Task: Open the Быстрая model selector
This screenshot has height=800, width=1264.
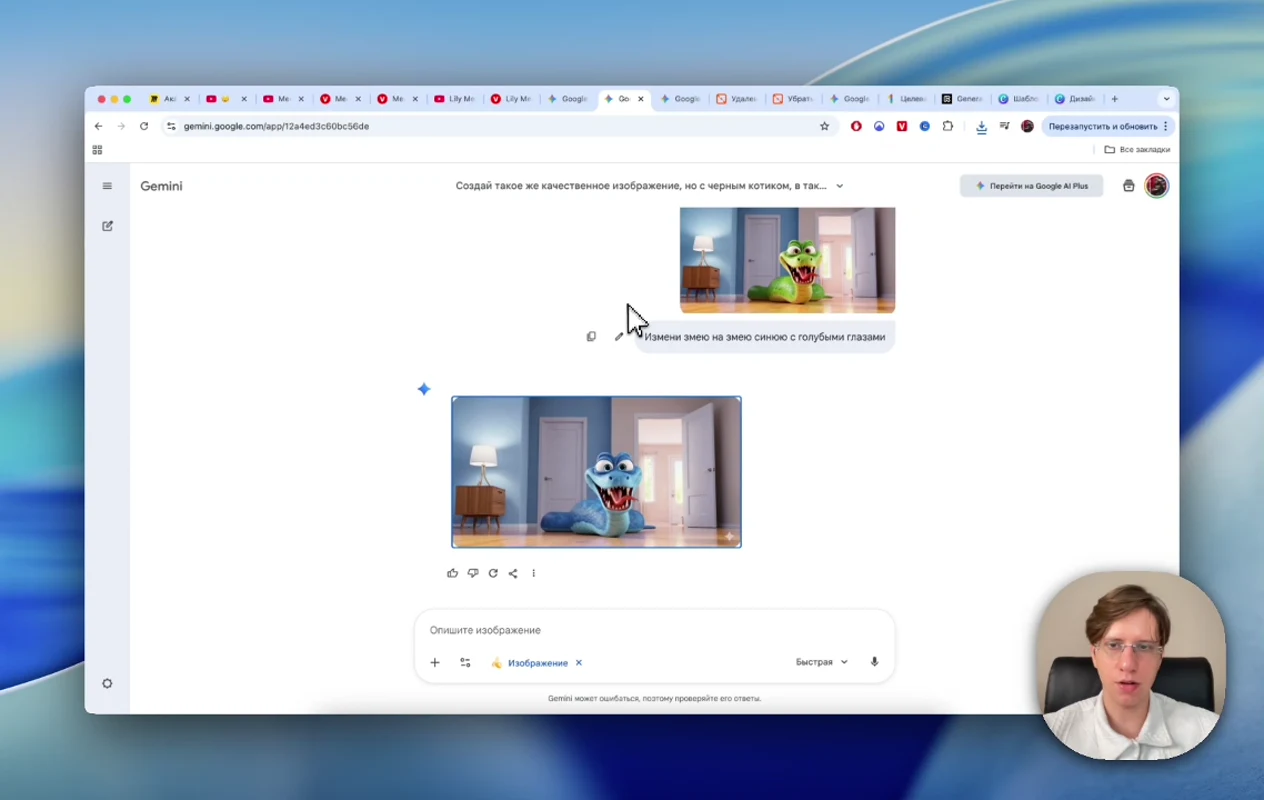Action: pyautogui.click(x=822, y=662)
